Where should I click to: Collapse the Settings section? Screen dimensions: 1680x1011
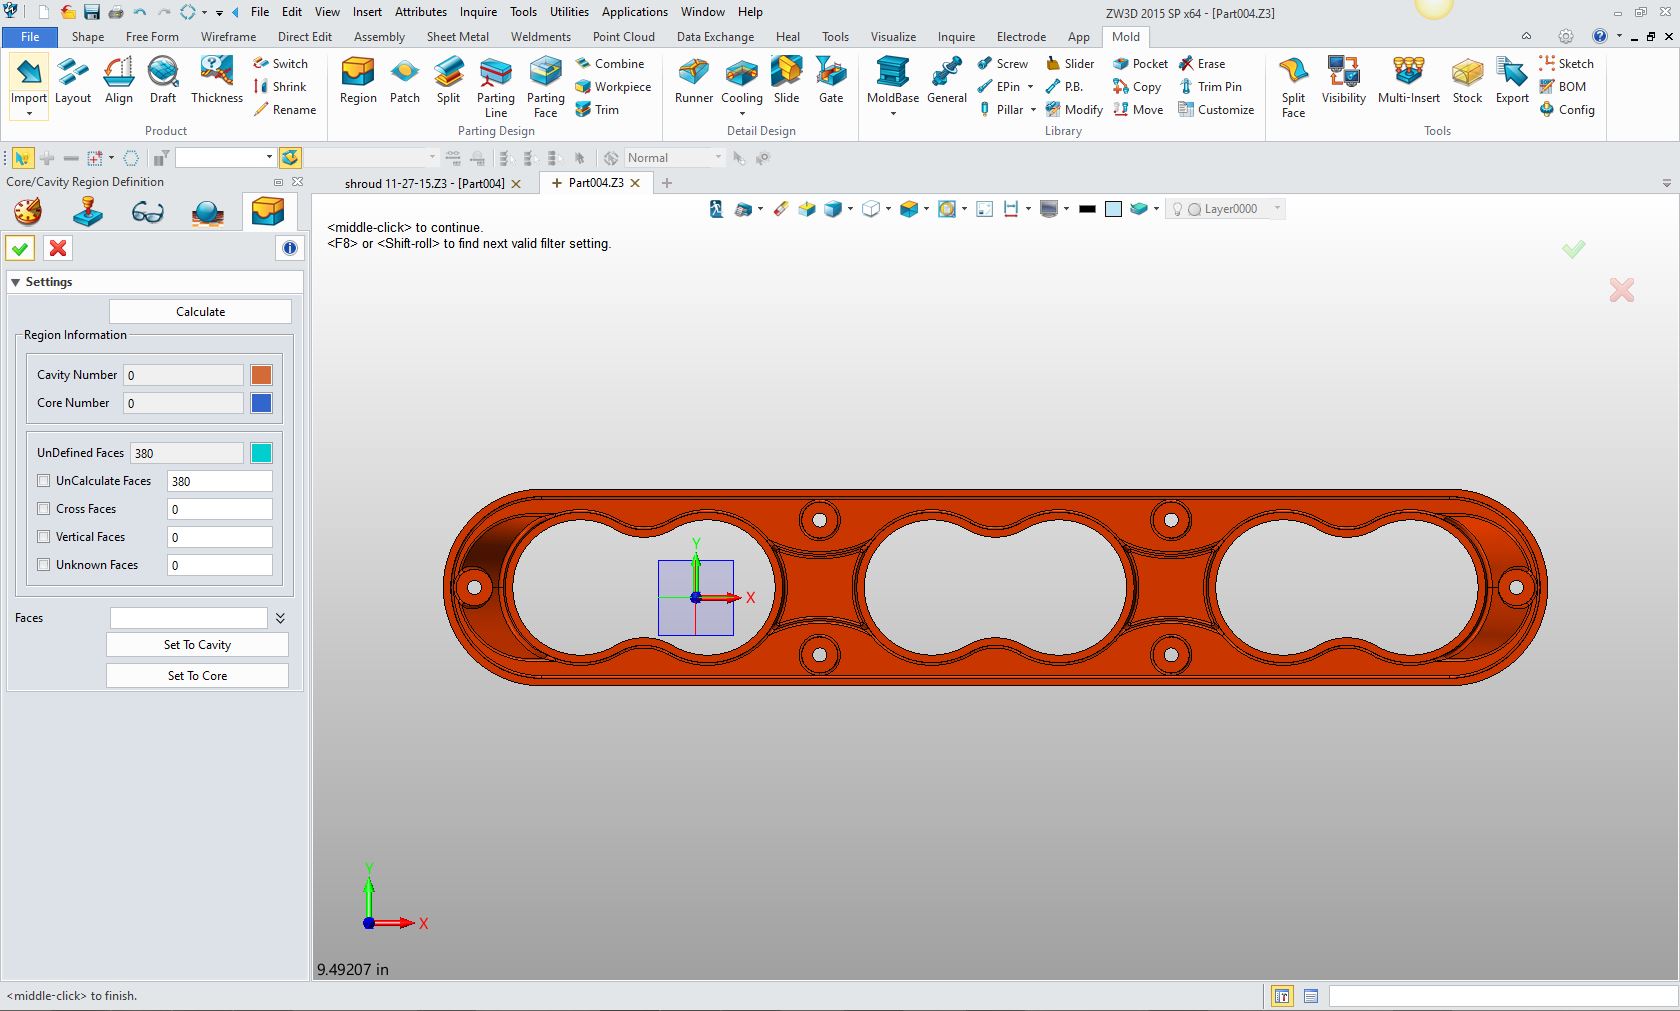pos(16,282)
